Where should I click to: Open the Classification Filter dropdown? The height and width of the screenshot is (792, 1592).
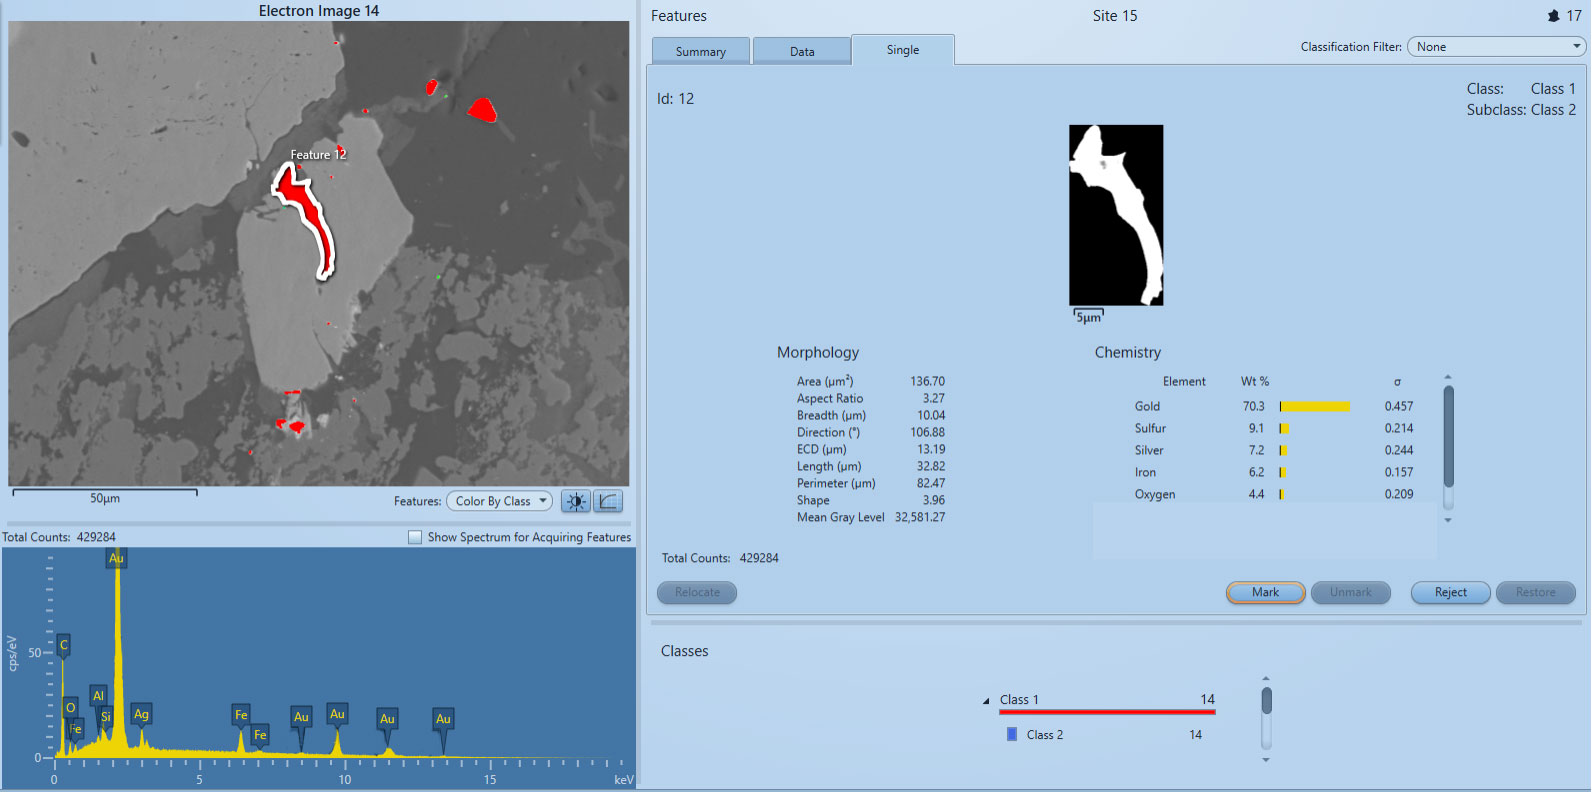coord(1496,47)
